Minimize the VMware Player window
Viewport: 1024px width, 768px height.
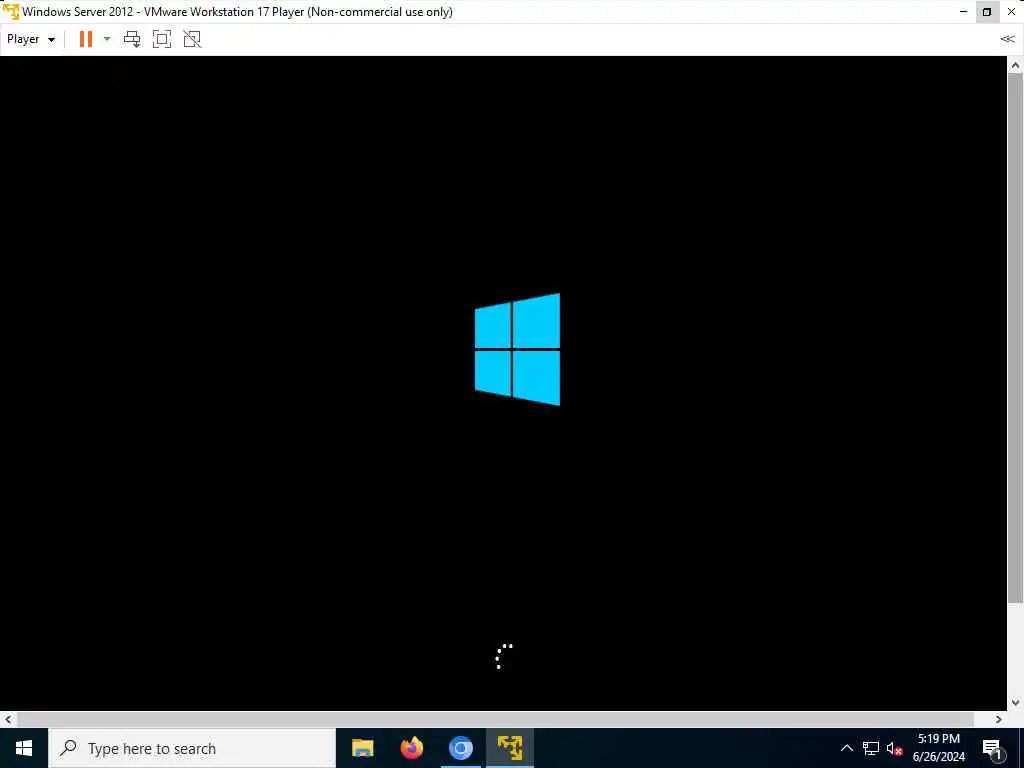963,12
